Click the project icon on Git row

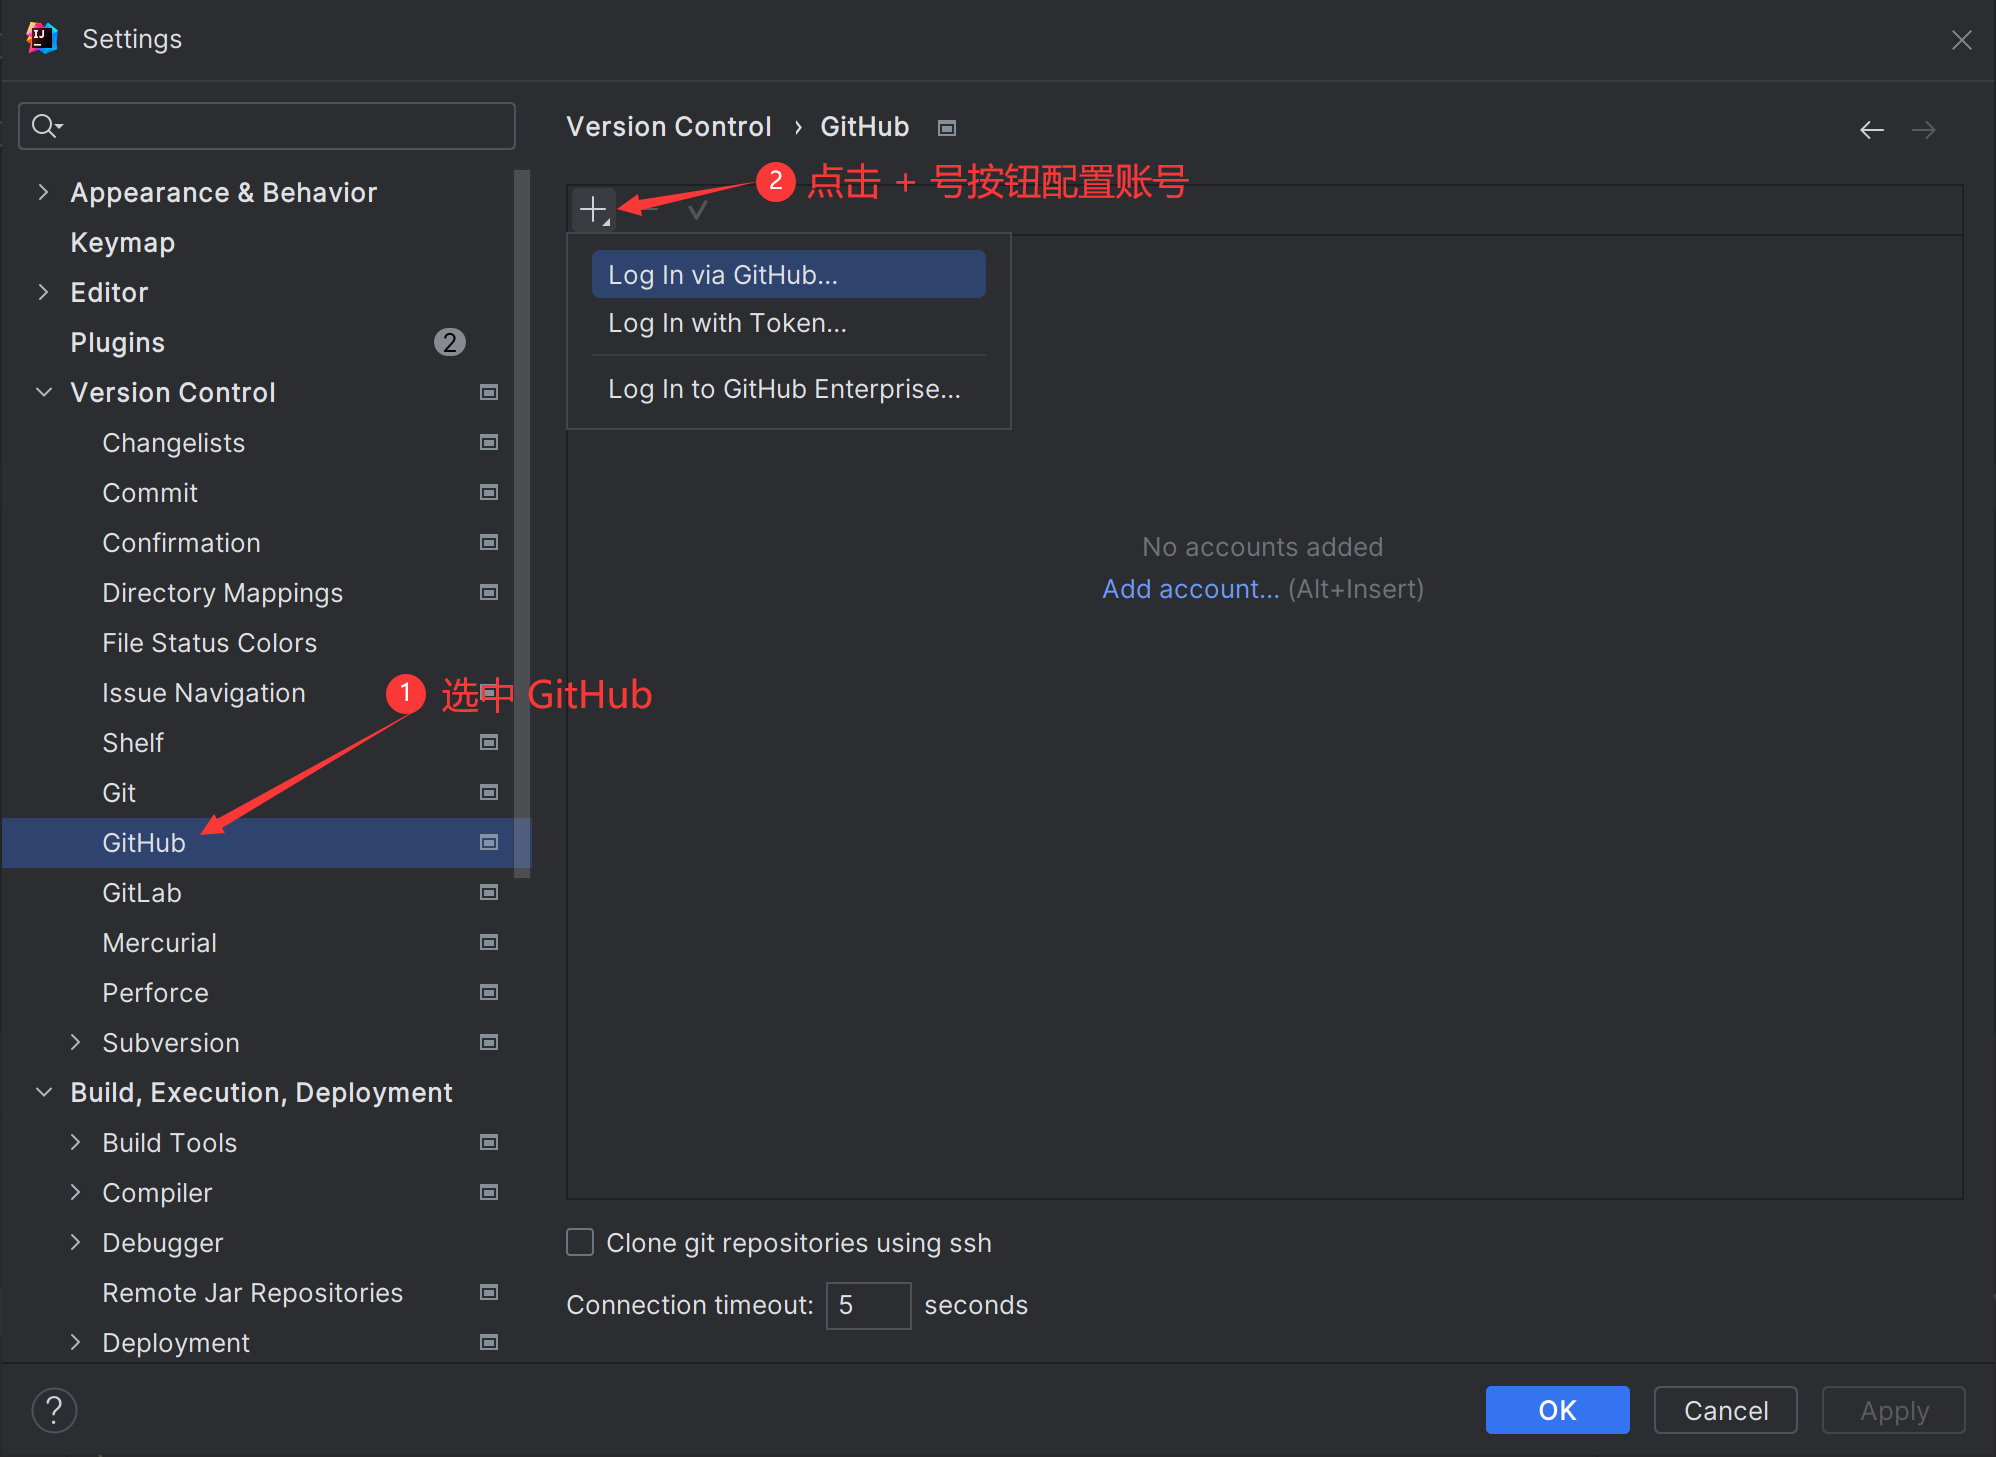[x=489, y=792]
